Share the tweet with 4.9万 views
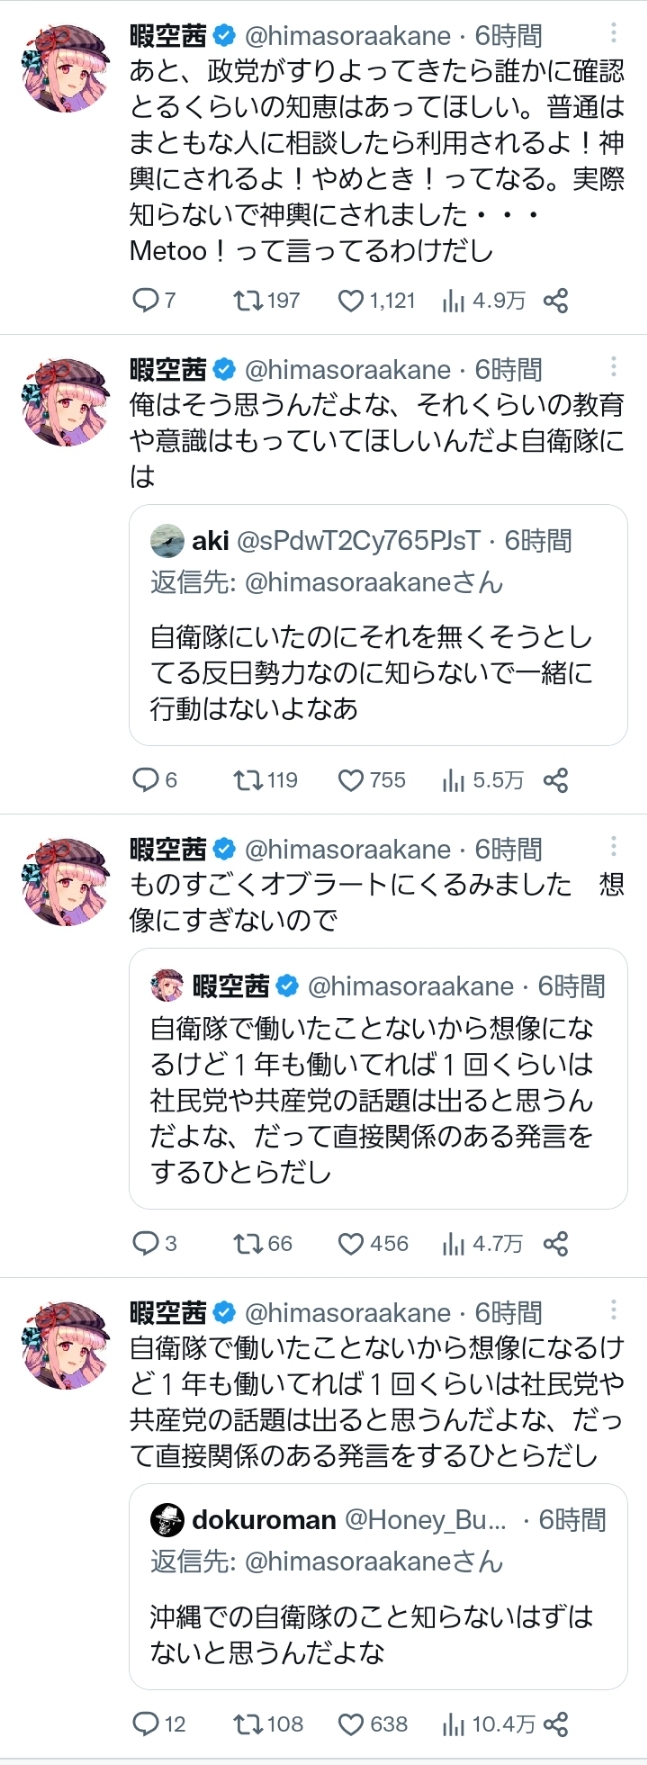647x1765 pixels. pos(556,300)
